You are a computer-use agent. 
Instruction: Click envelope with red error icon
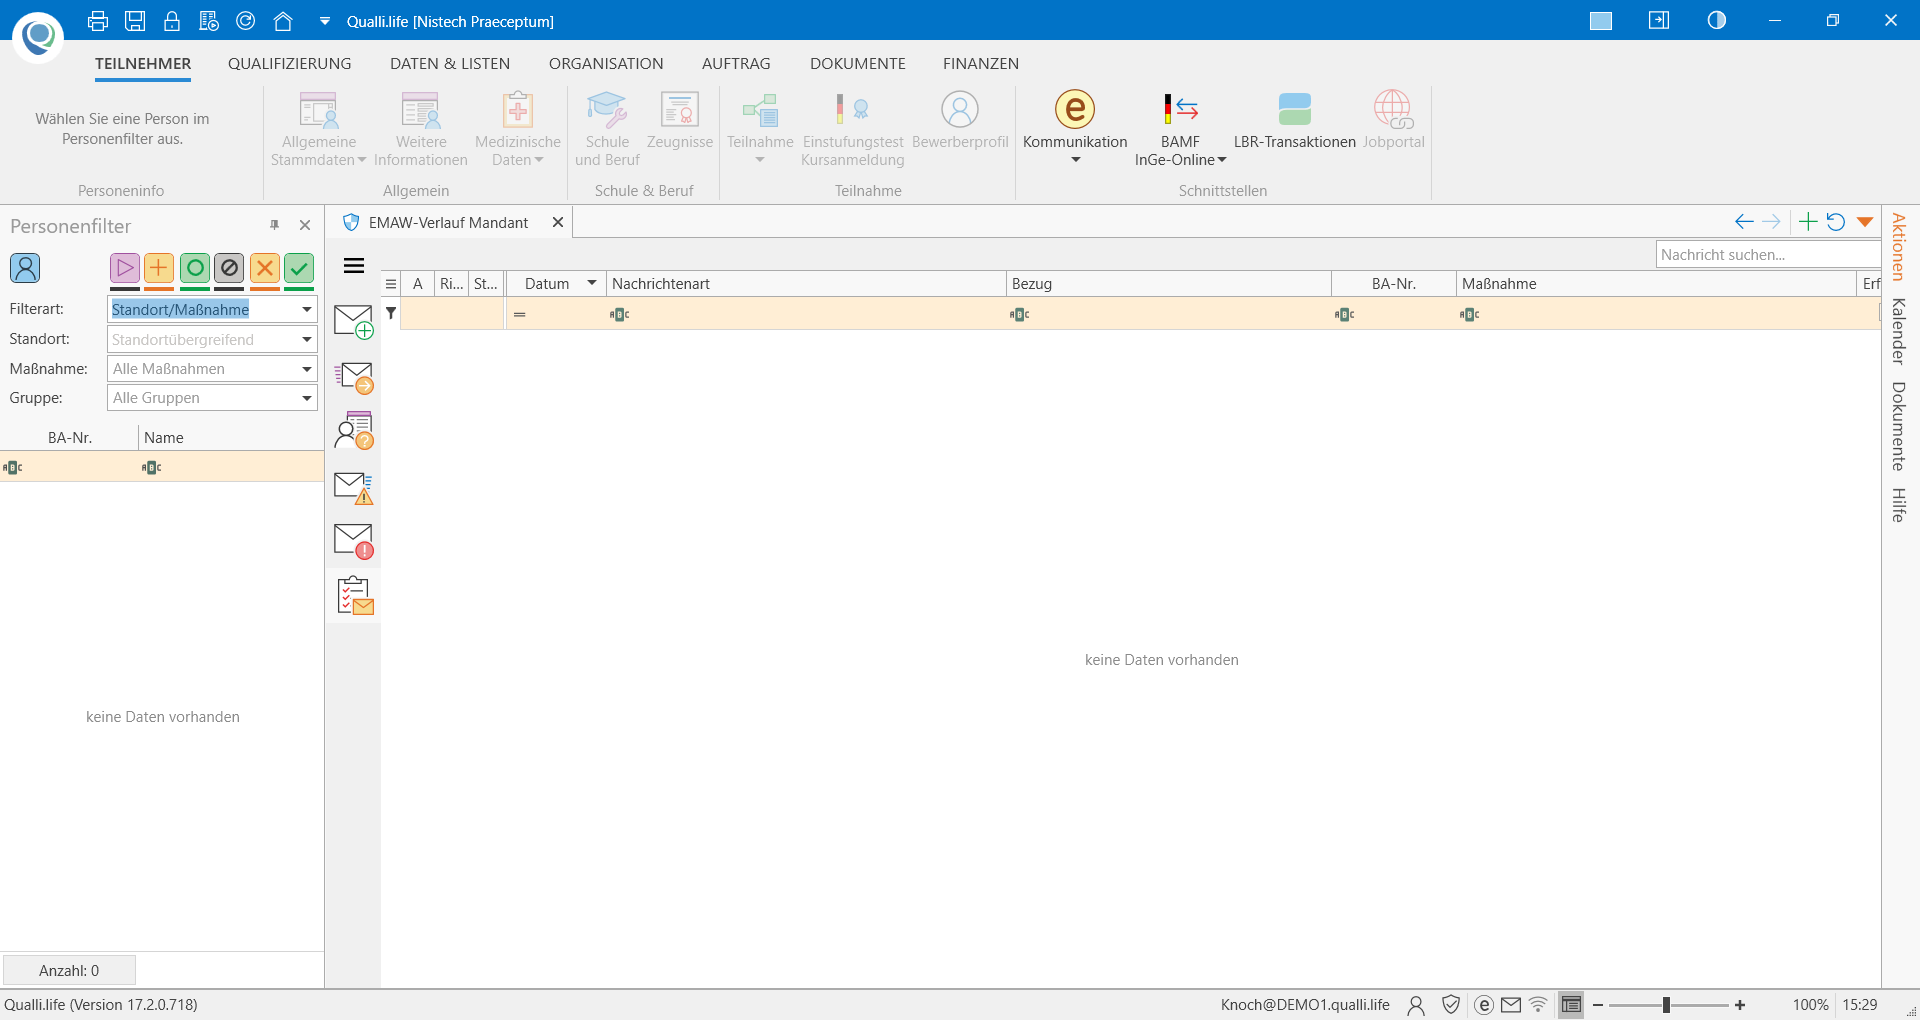(x=354, y=541)
